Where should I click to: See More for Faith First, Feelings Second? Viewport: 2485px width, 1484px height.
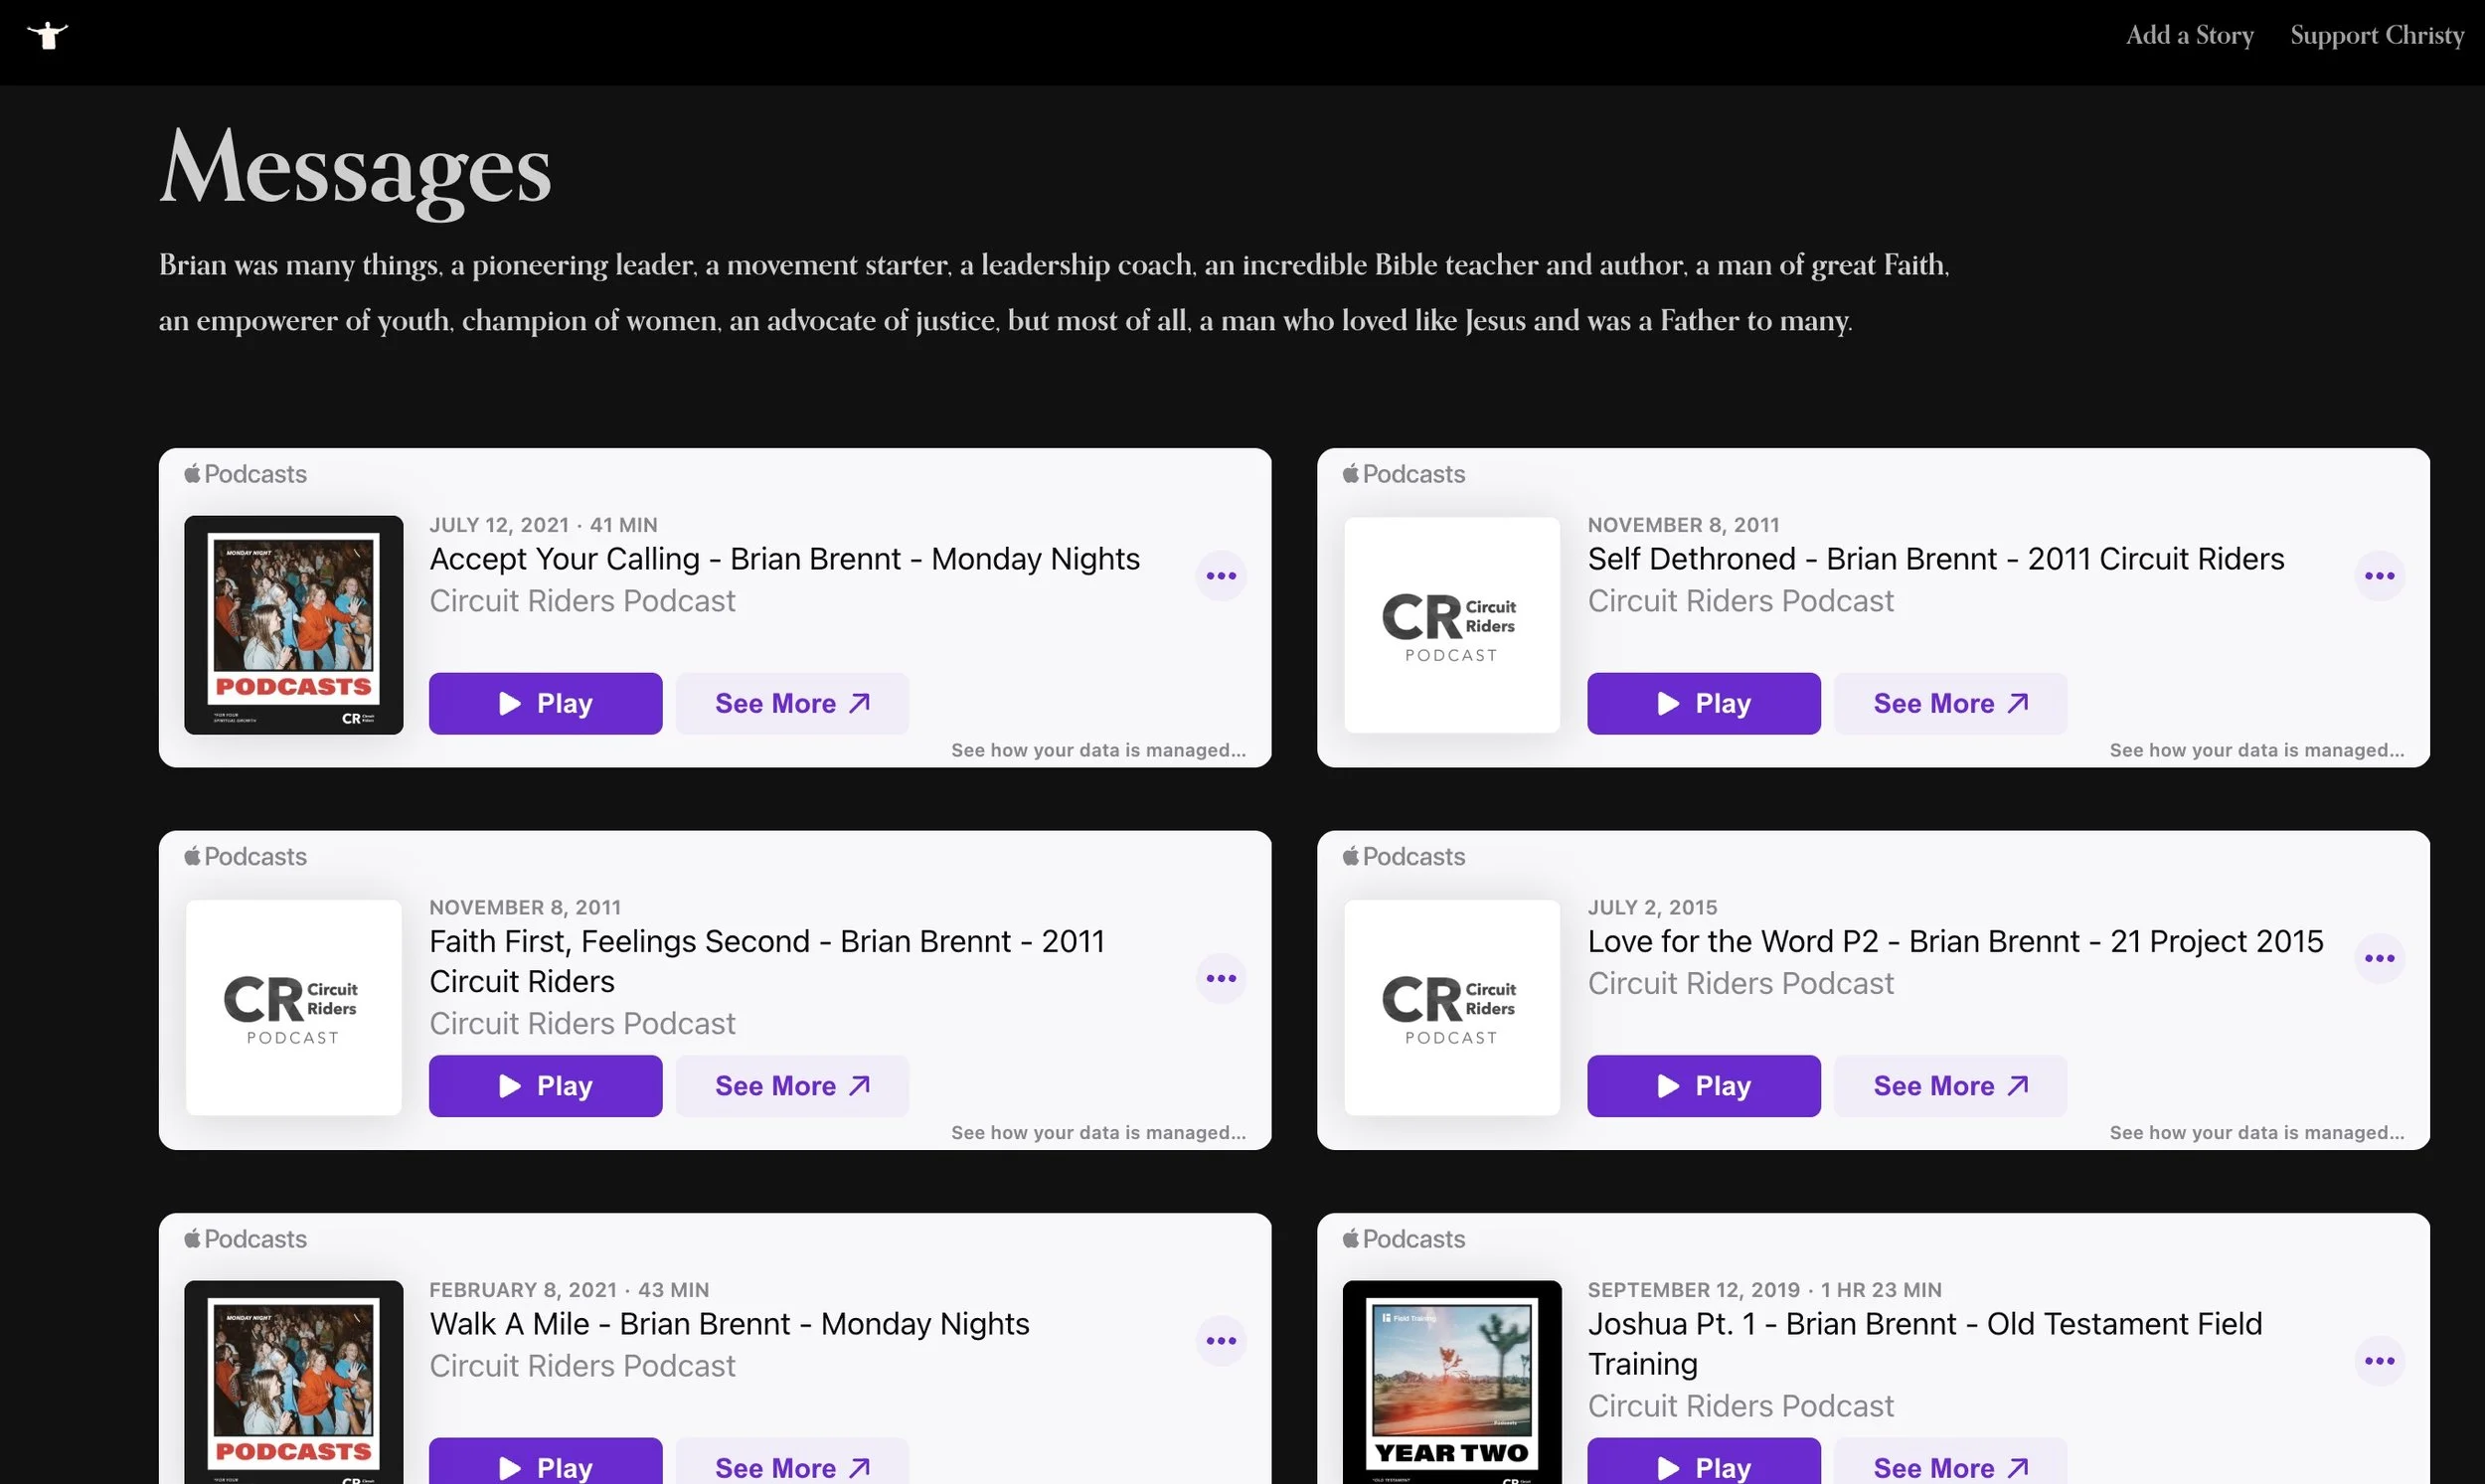pyautogui.click(x=792, y=1085)
